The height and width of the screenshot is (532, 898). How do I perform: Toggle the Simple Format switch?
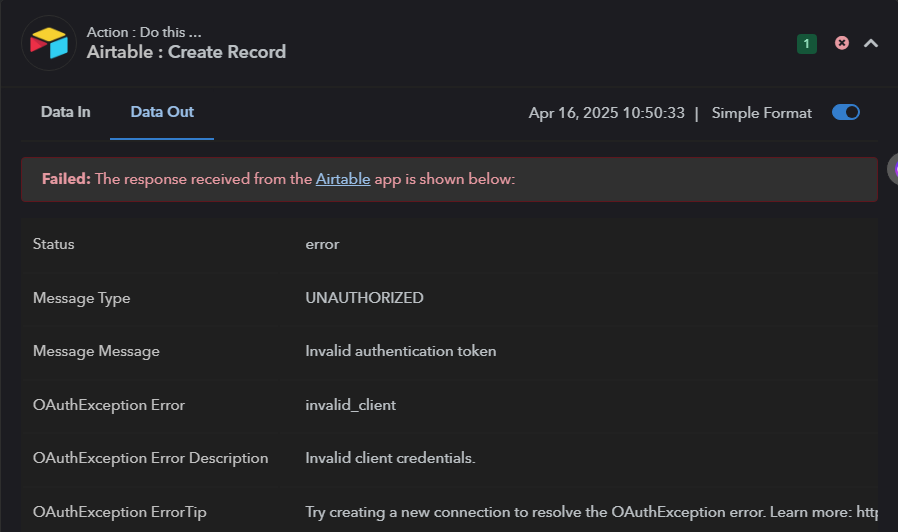click(845, 112)
